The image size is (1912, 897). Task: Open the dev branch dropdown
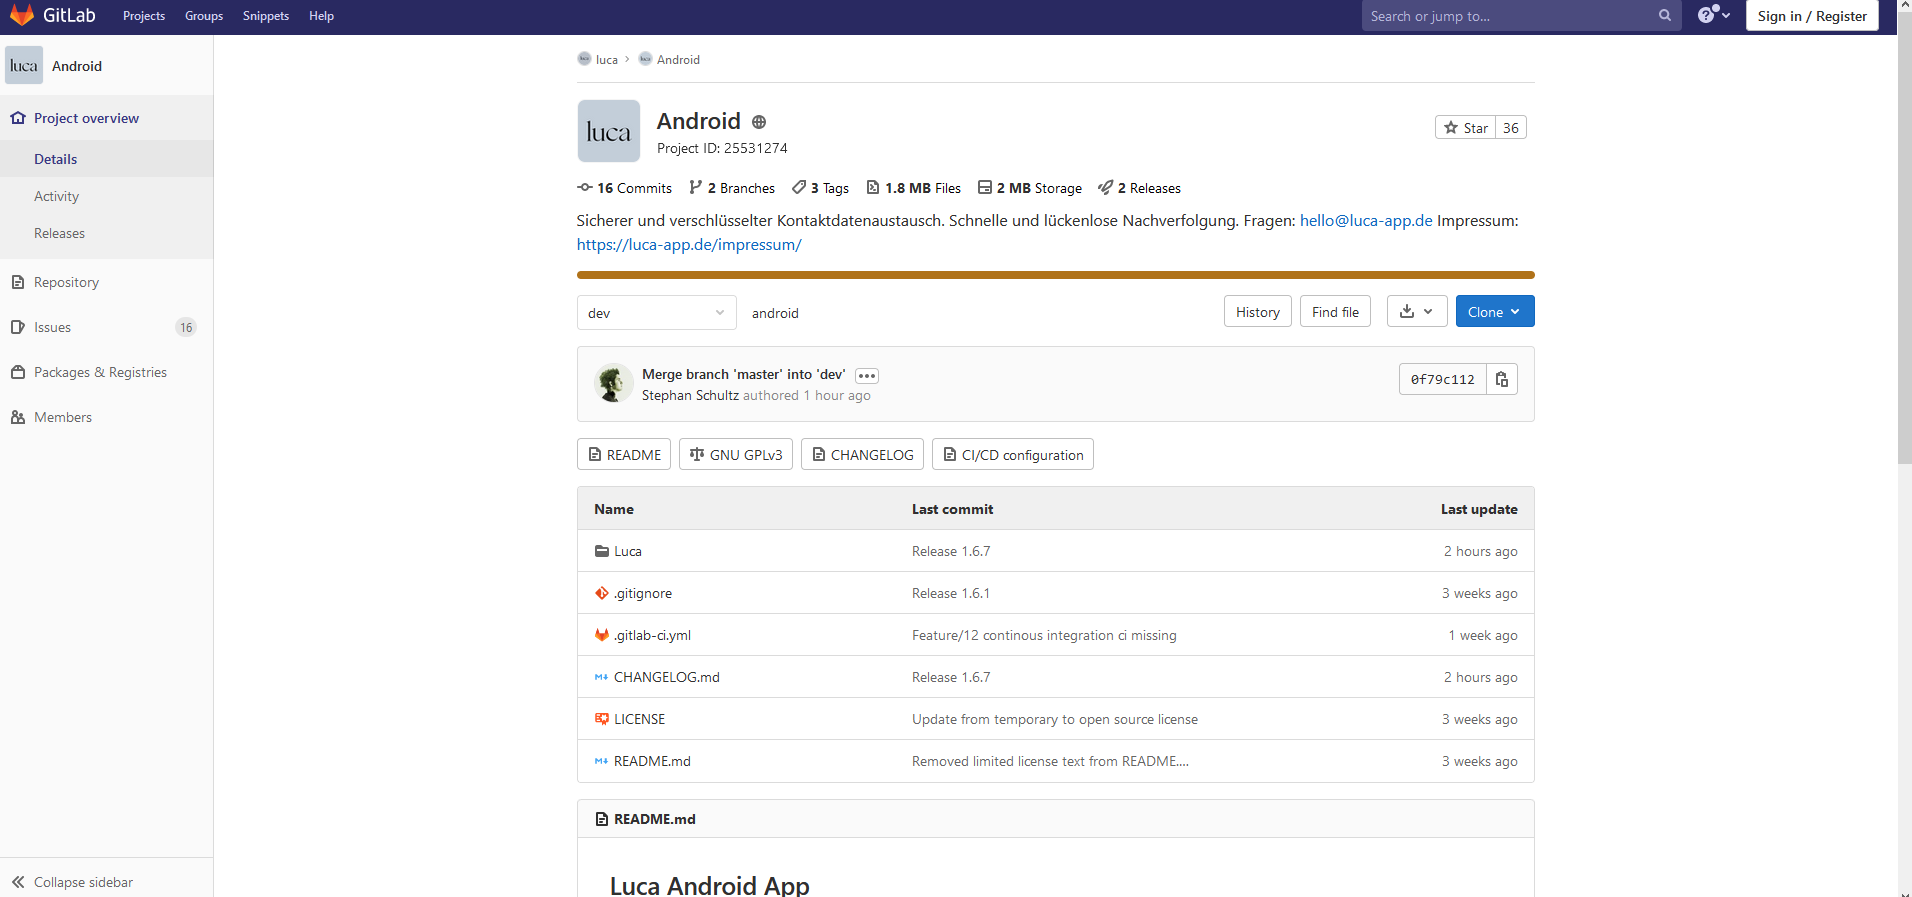[x=657, y=313]
